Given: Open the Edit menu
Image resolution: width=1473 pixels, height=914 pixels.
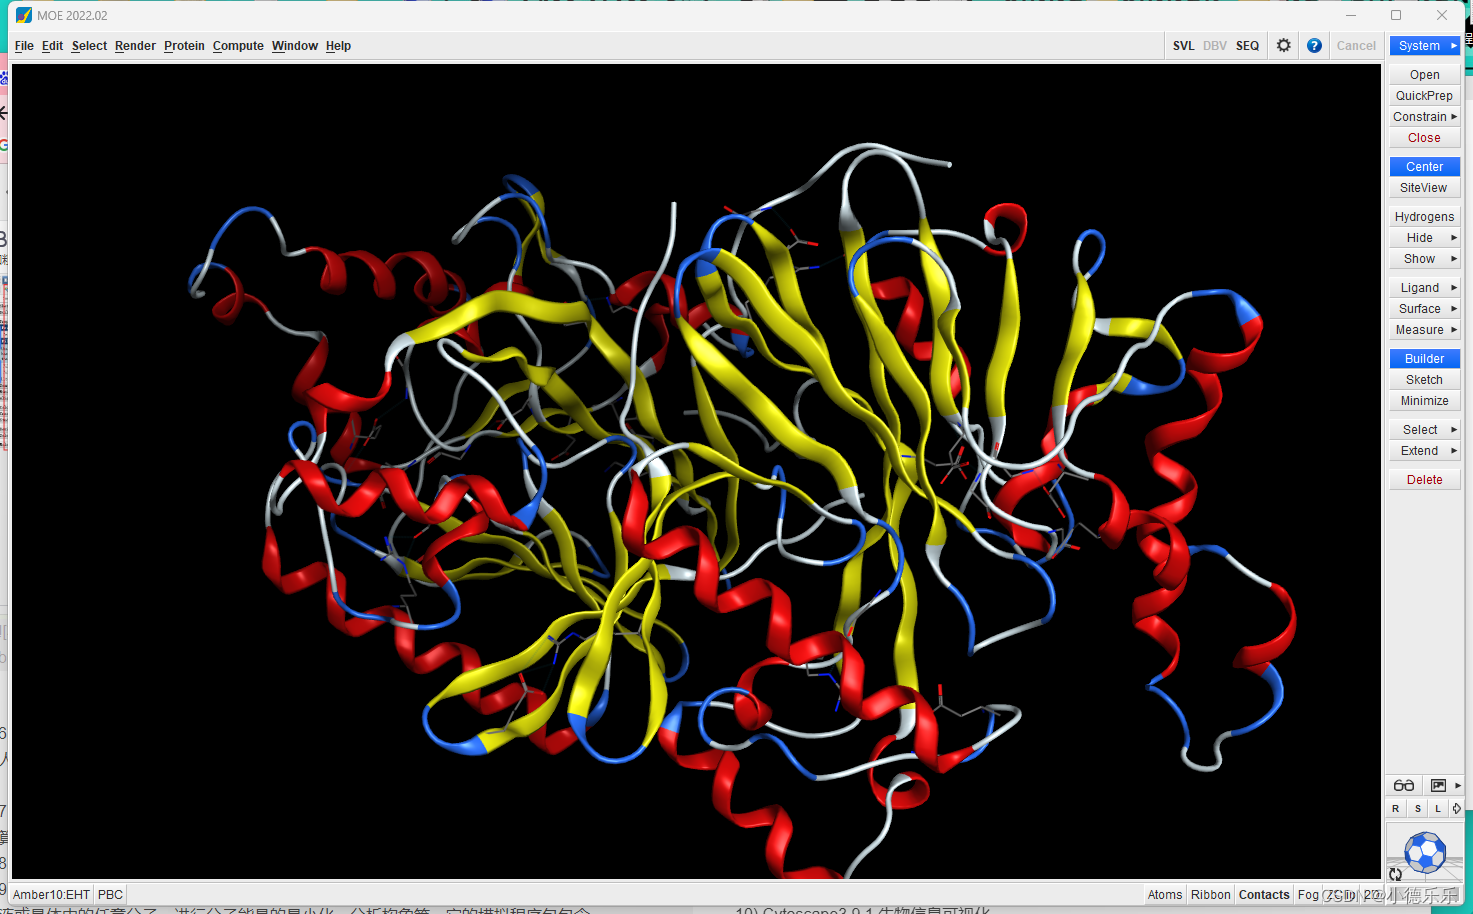Looking at the screenshot, I should click(x=52, y=46).
